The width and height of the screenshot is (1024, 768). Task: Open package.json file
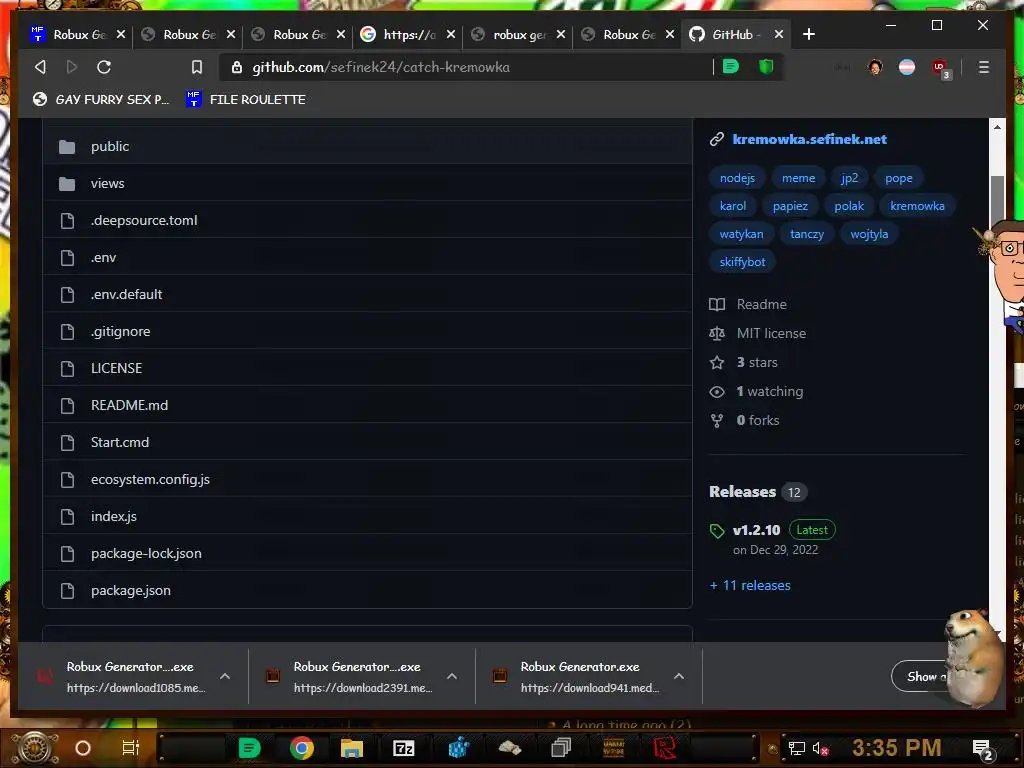click(x=131, y=590)
